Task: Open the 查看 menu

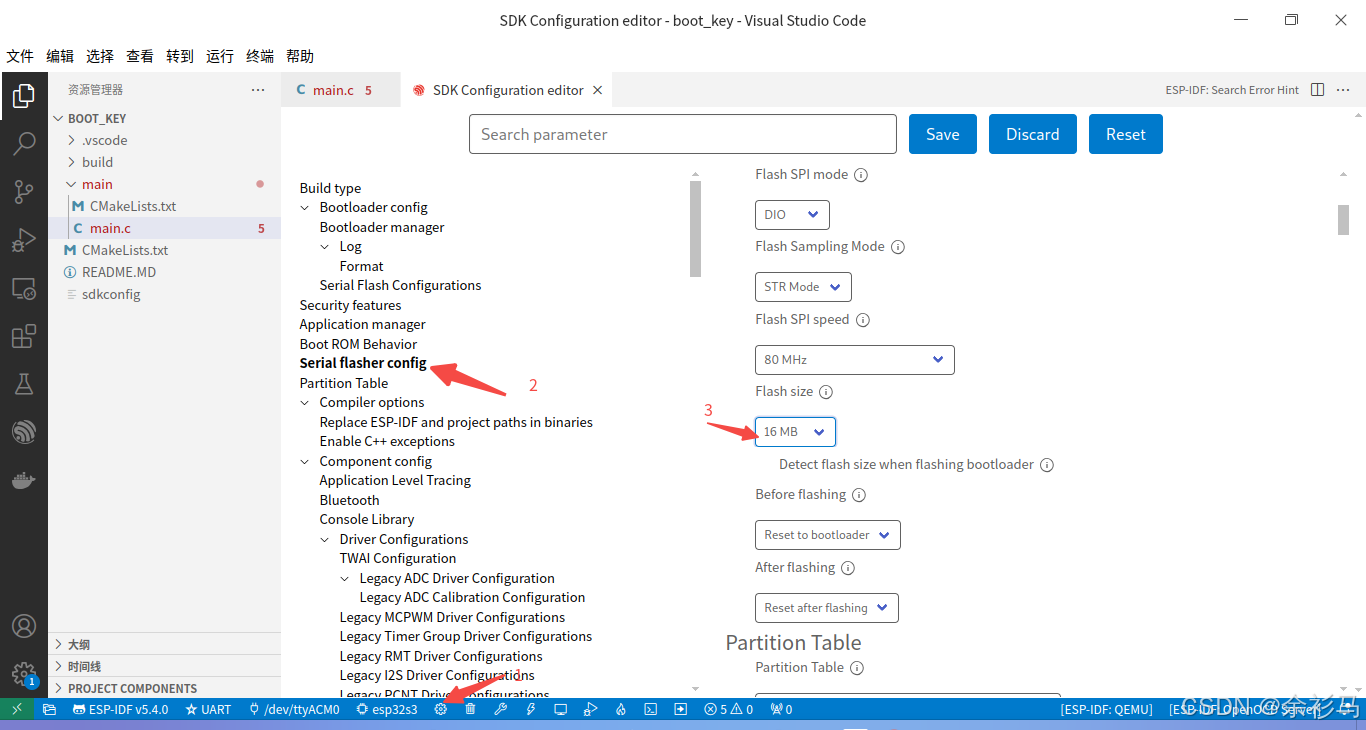Action: coord(140,57)
